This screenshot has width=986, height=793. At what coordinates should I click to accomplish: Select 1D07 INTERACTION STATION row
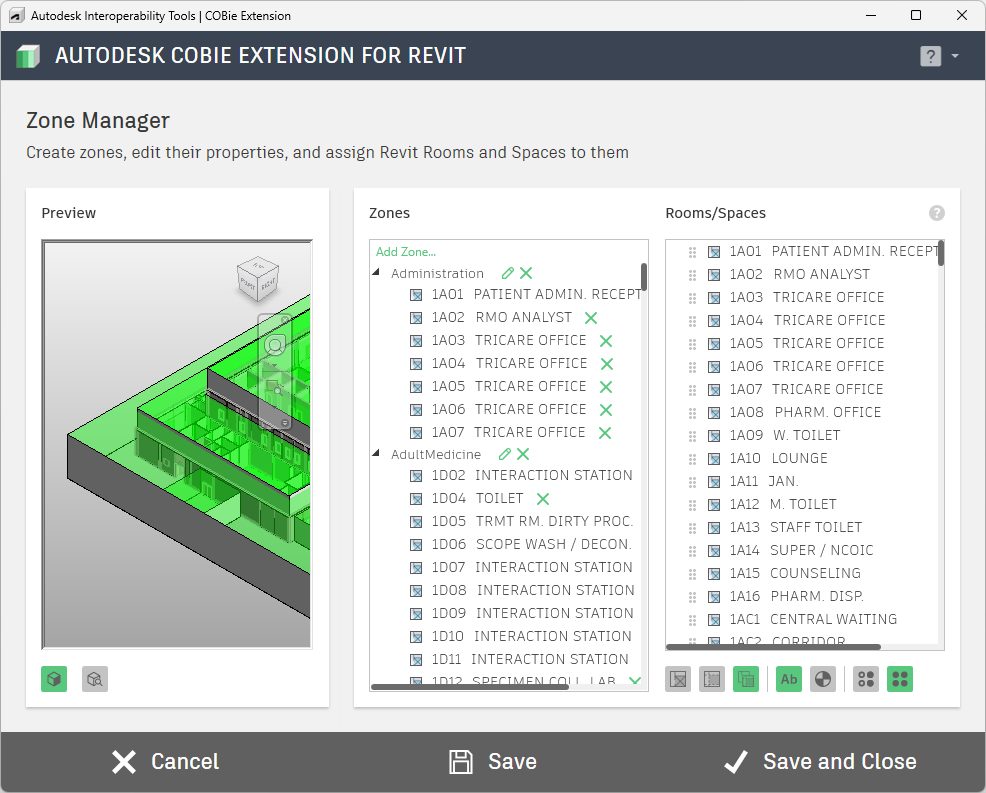point(521,567)
